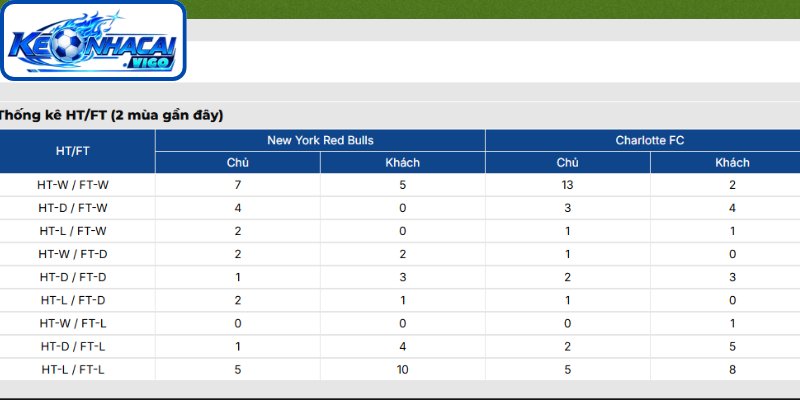800x400 pixels.
Task: Click the Thống kê HT/FT section title
Action: (111, 116)
